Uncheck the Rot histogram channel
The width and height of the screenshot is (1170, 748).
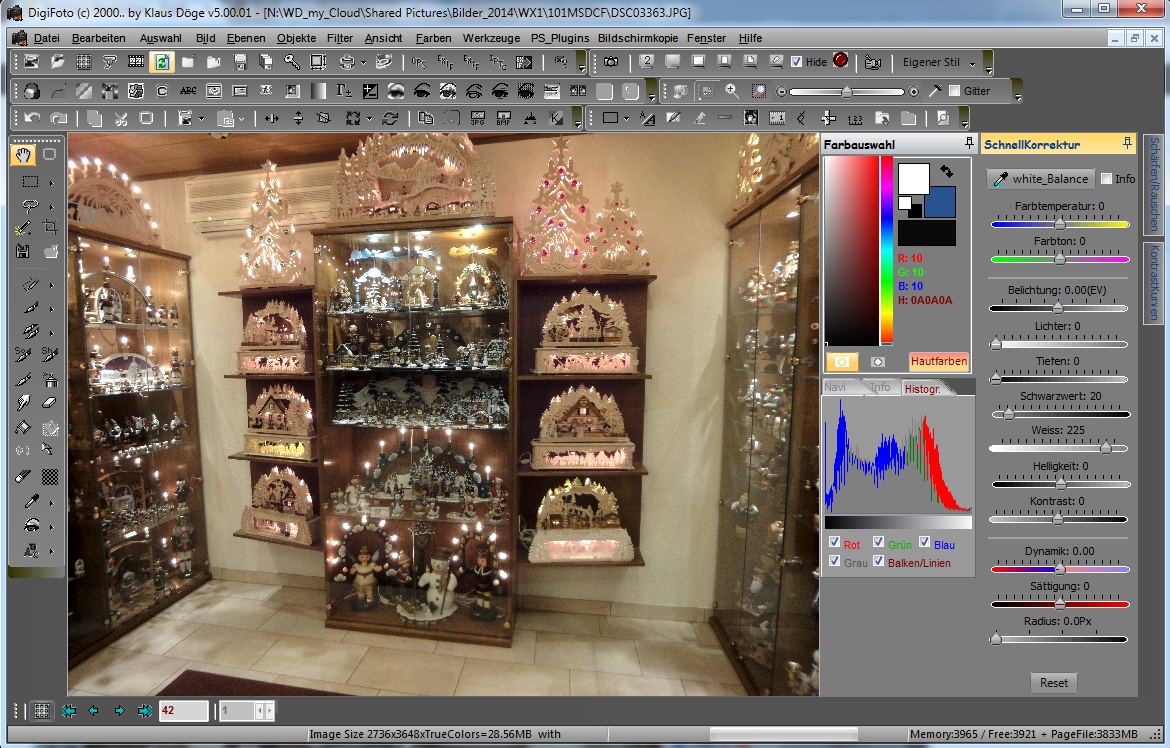834,543
